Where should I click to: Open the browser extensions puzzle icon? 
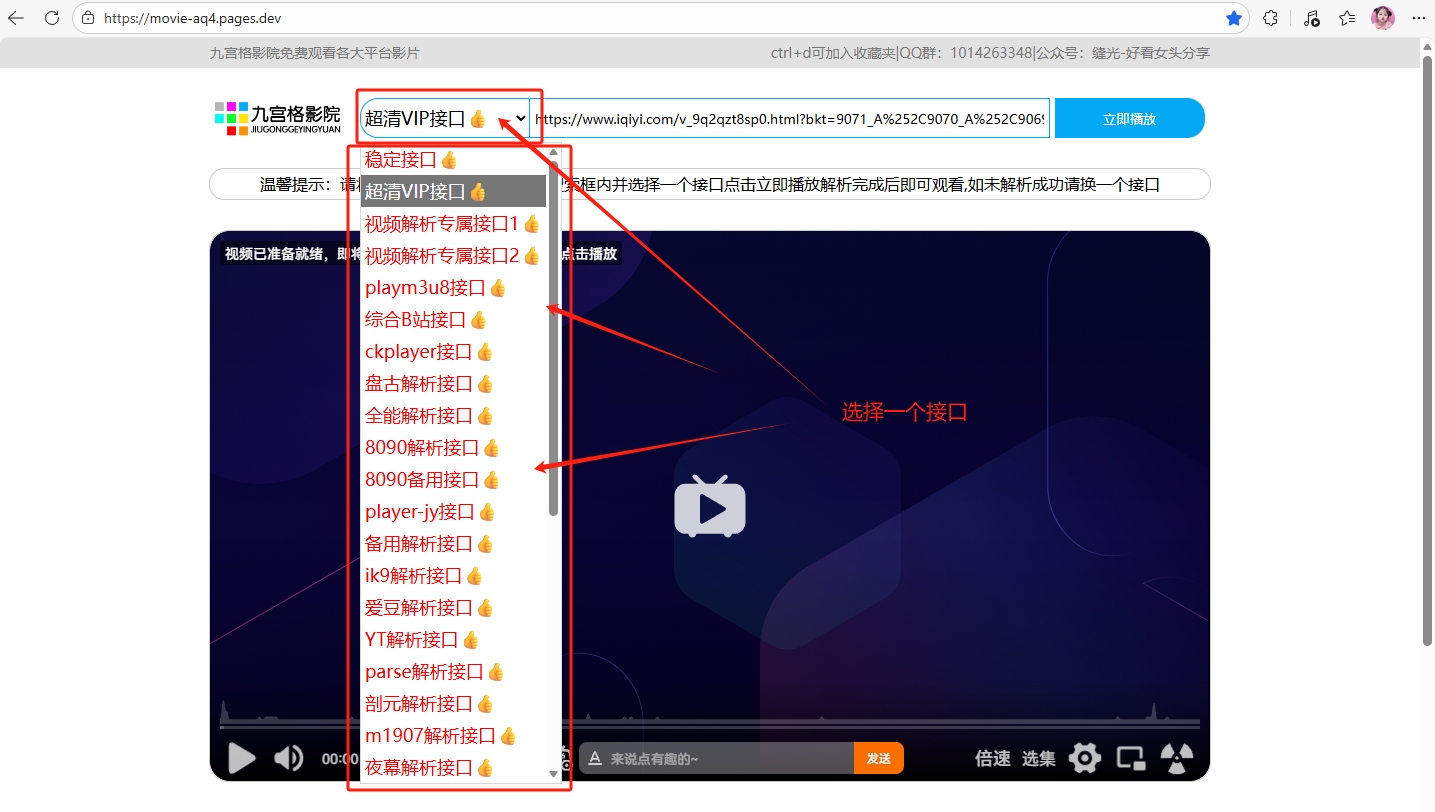tap(1271, 18)
